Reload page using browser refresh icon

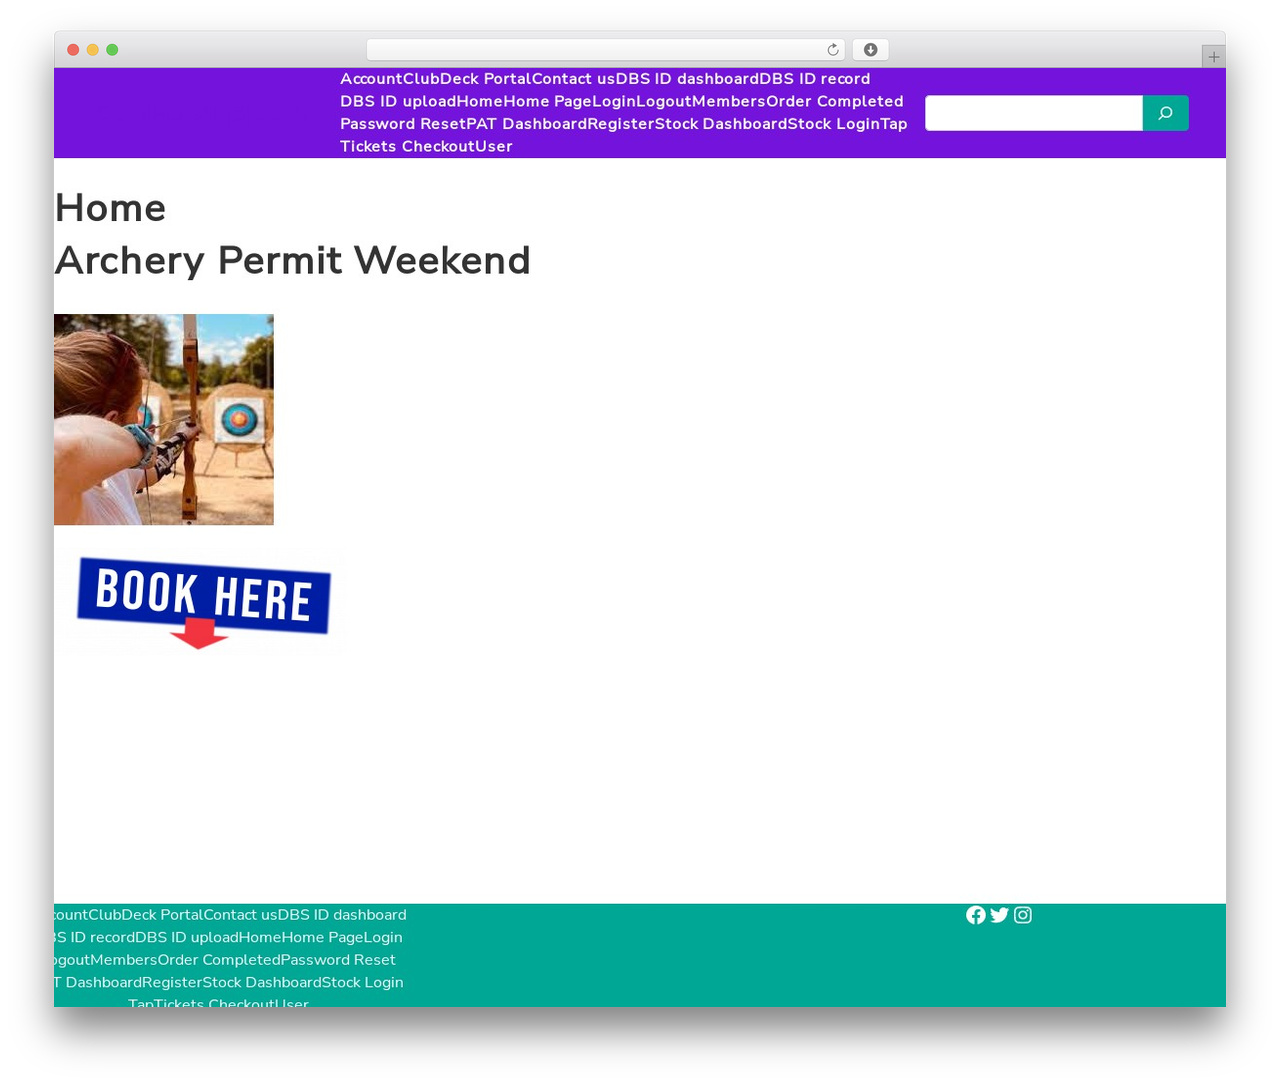[832, 50]
